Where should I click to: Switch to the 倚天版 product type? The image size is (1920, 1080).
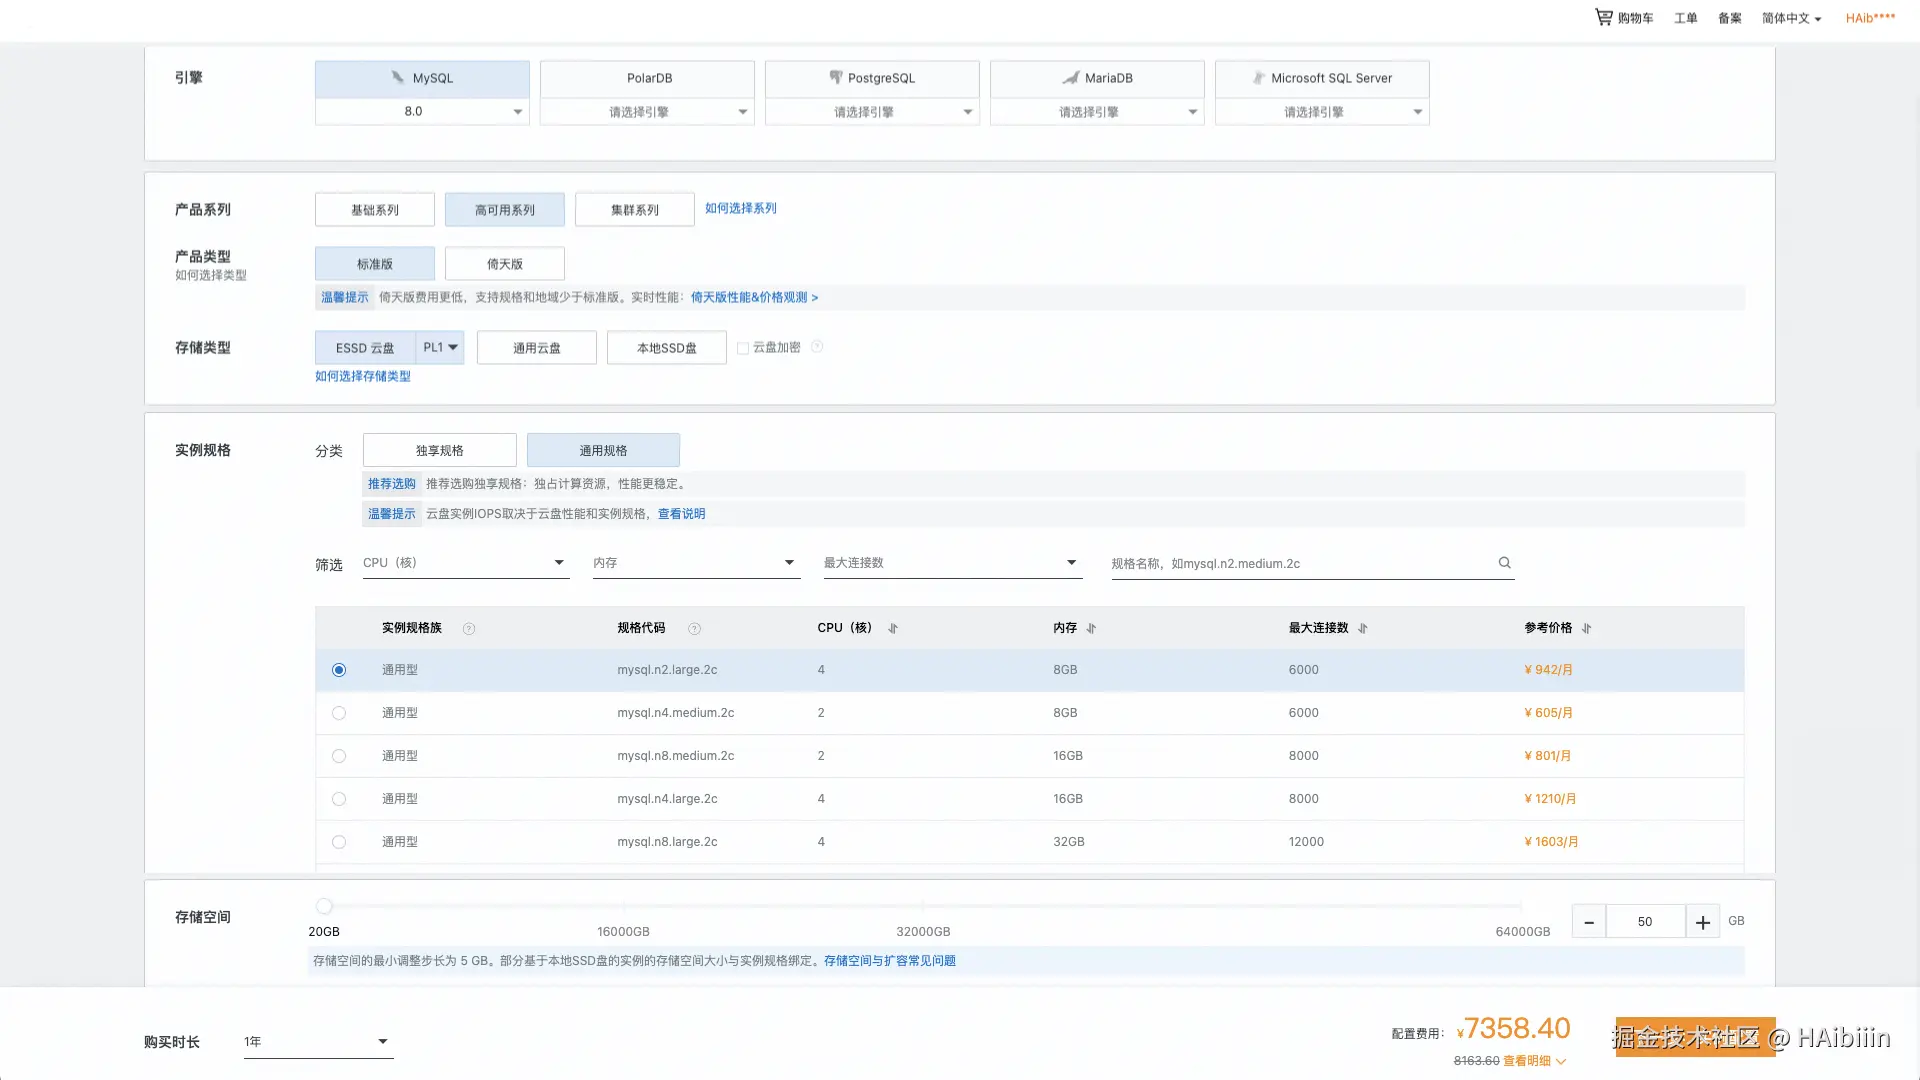[x=504, y=263]
